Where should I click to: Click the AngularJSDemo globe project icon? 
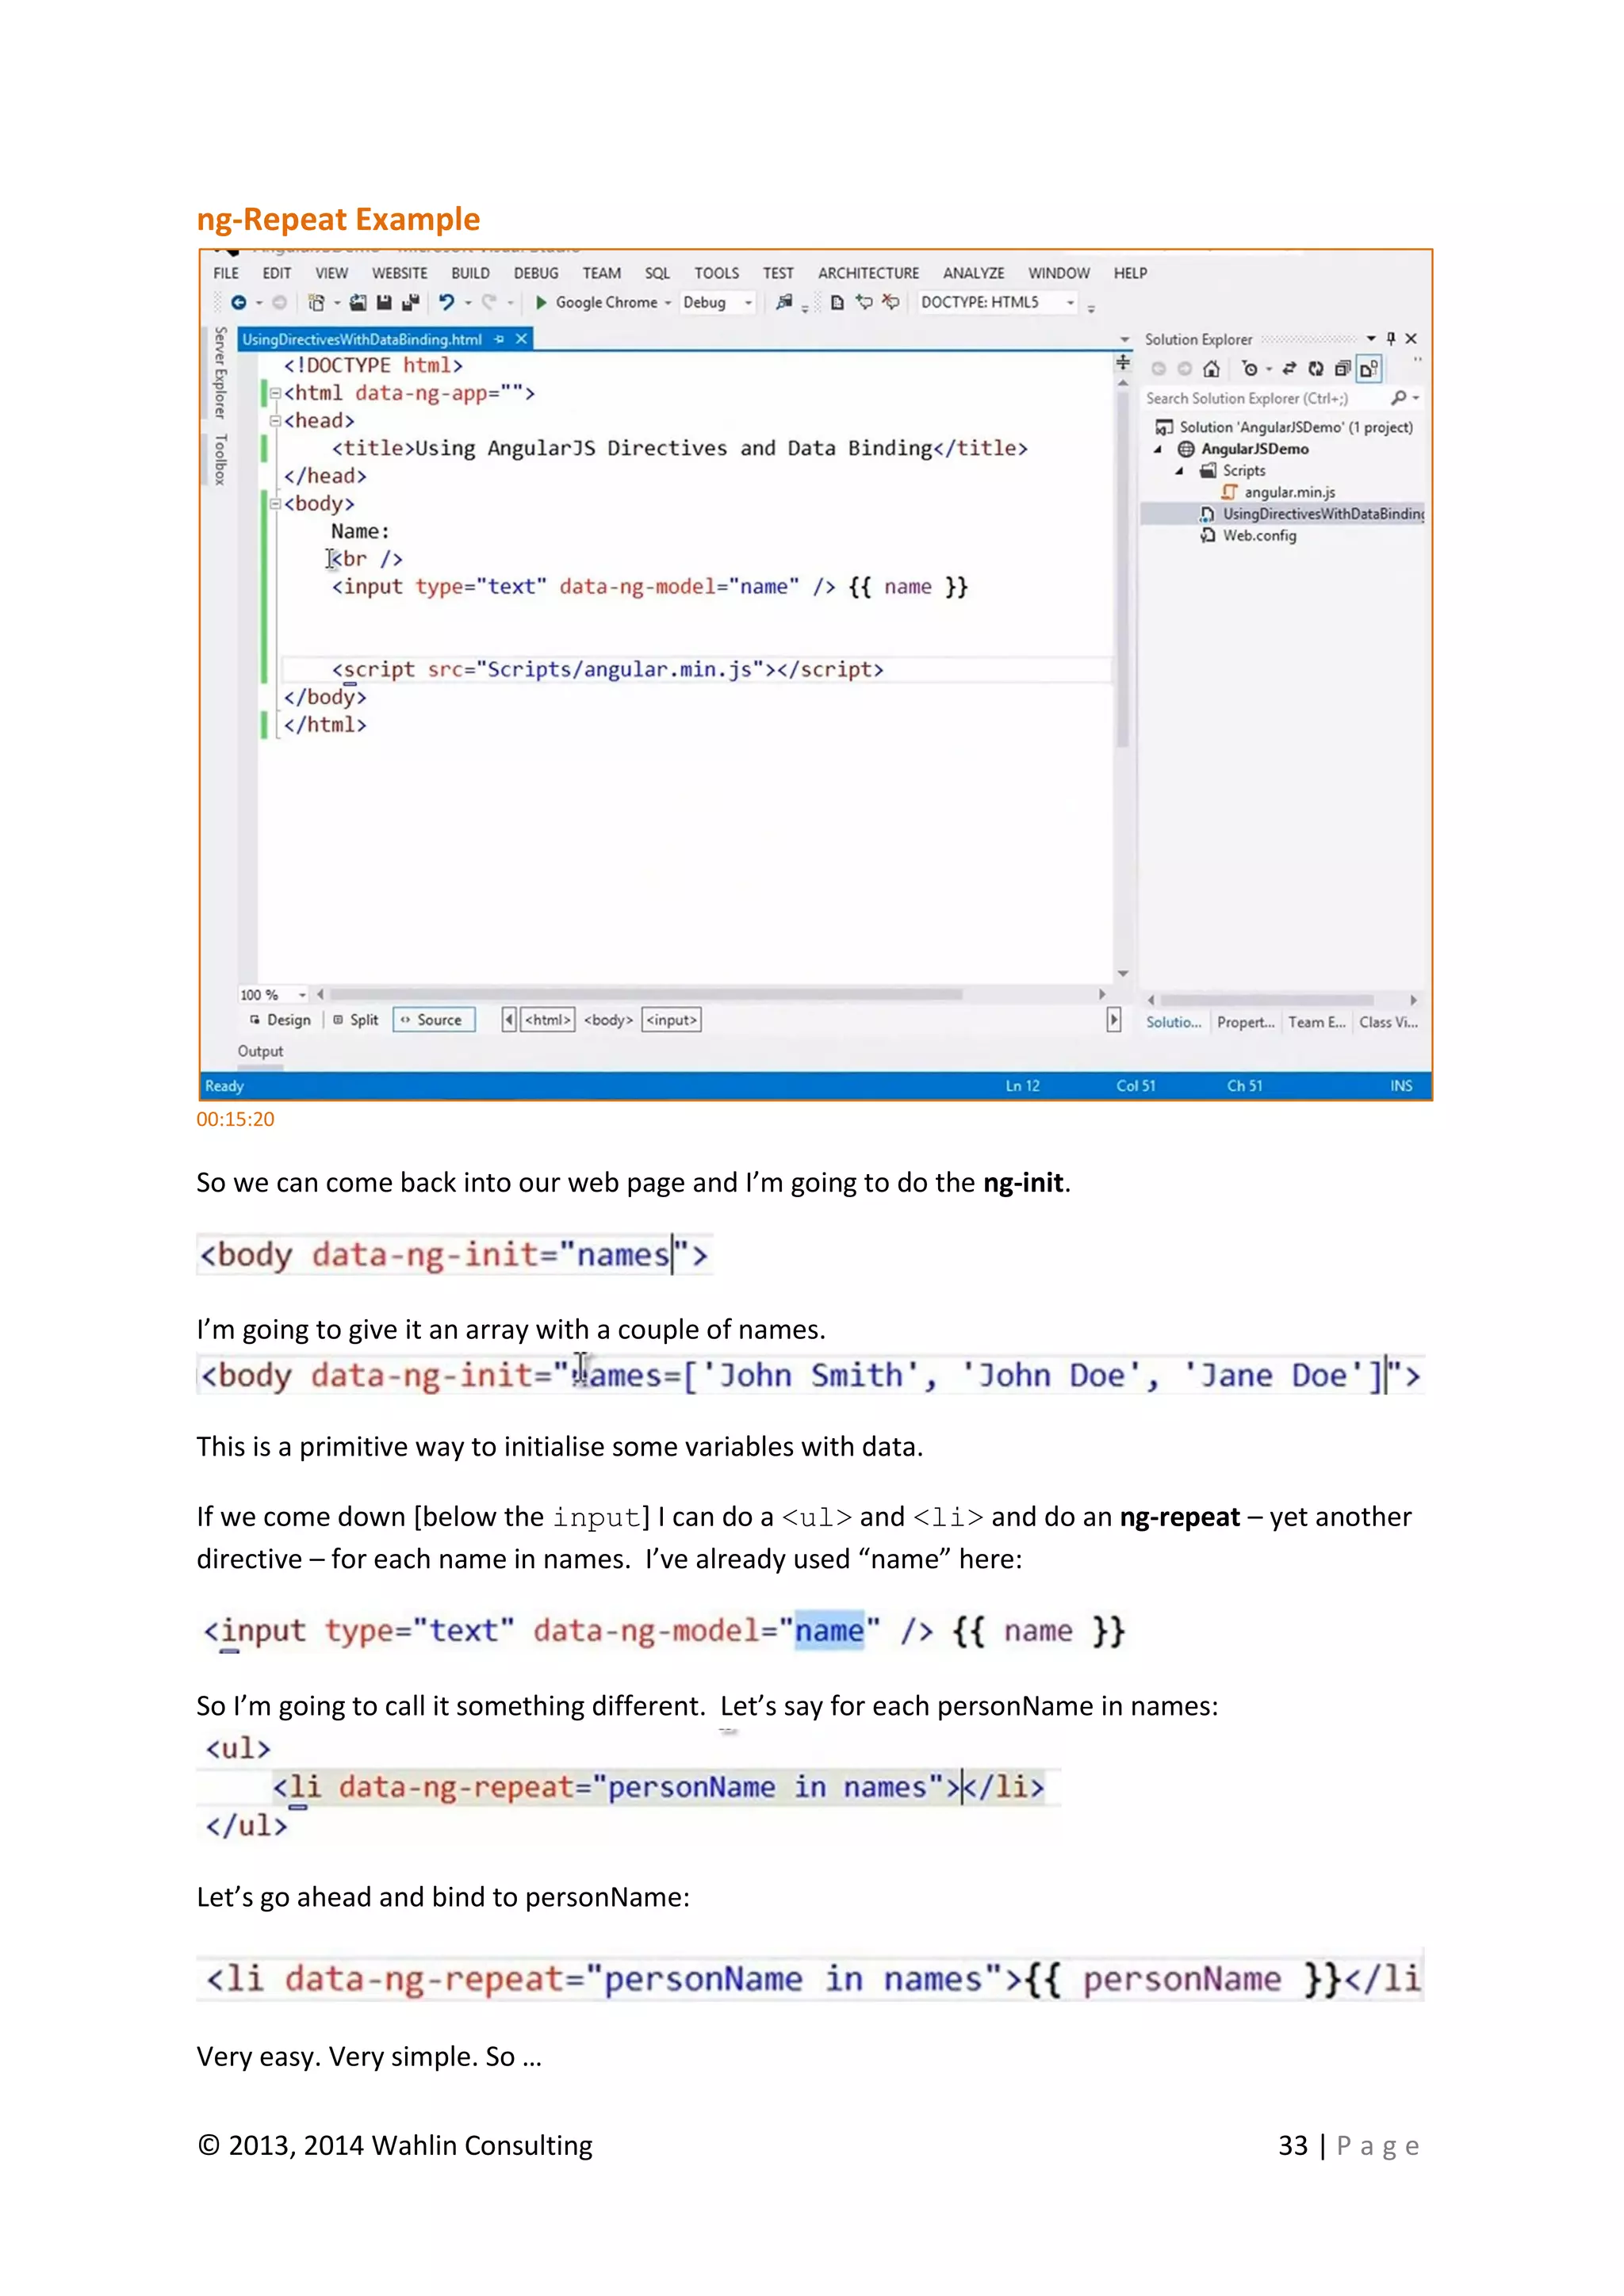click(1186, 449)
